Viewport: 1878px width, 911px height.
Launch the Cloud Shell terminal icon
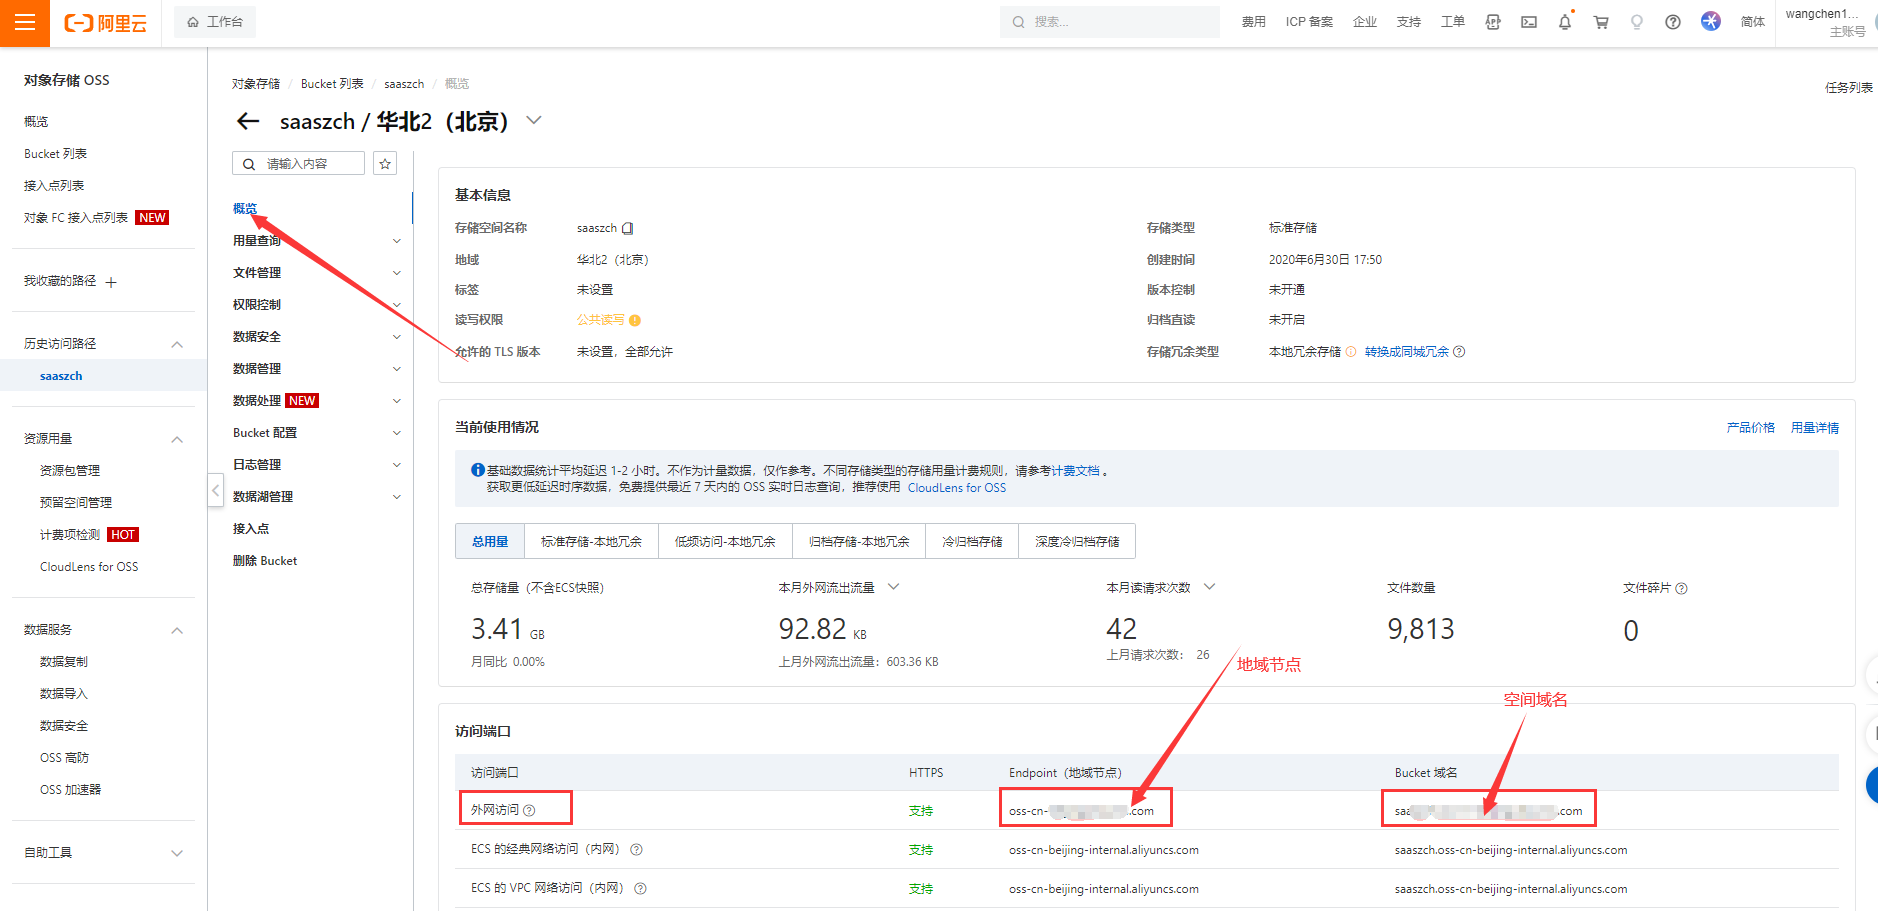(x=1529, y=22)
